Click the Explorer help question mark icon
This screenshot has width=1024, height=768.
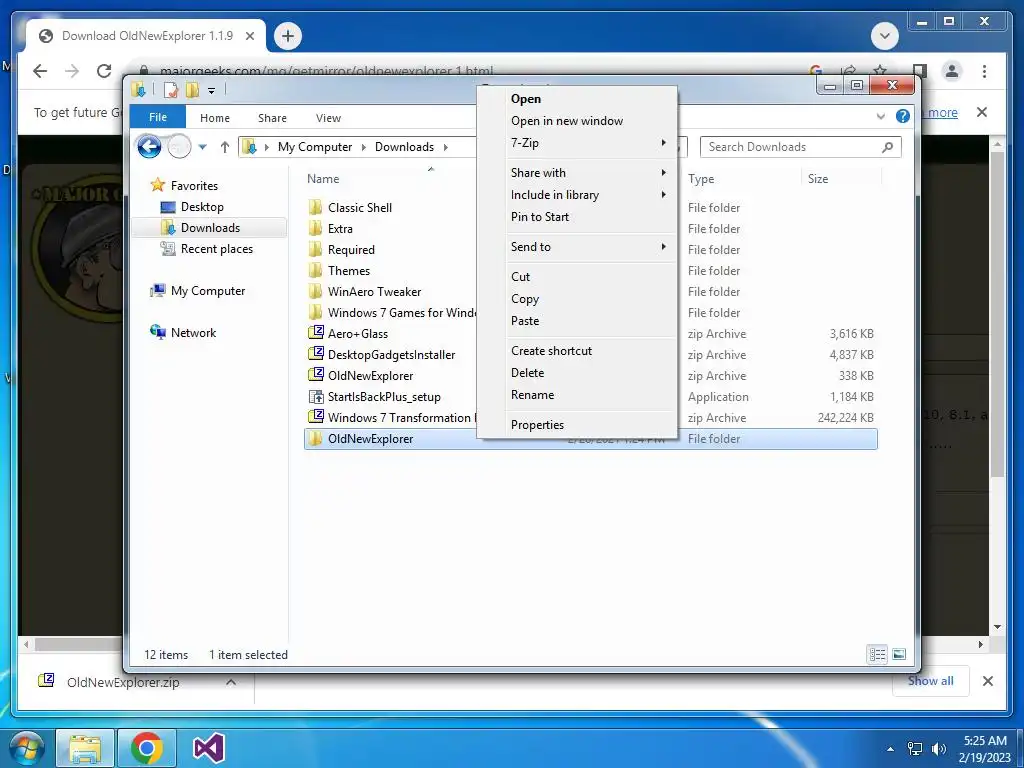pos(903,116)
